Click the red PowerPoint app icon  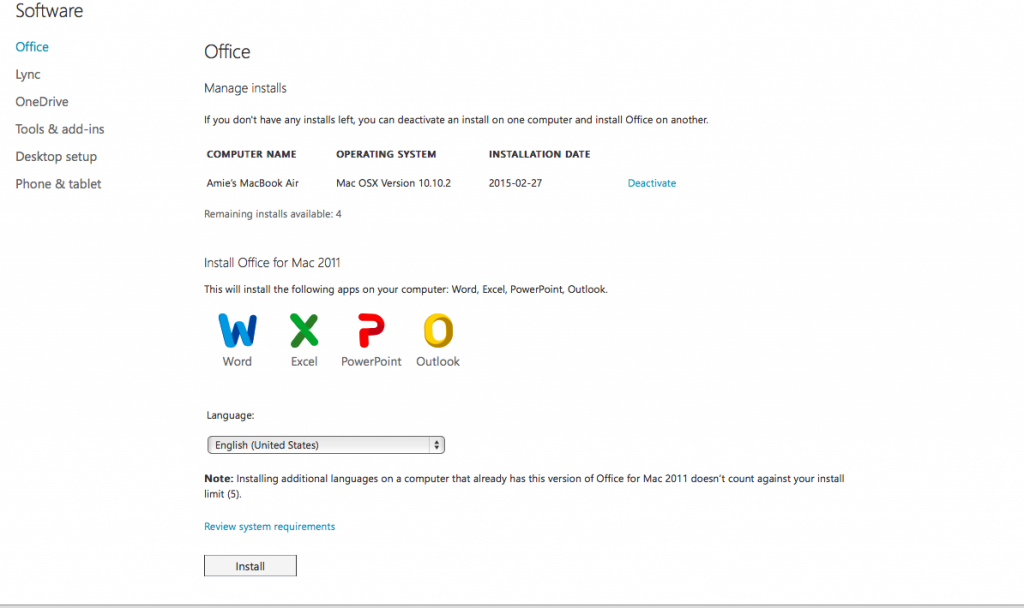coord(371,330)
